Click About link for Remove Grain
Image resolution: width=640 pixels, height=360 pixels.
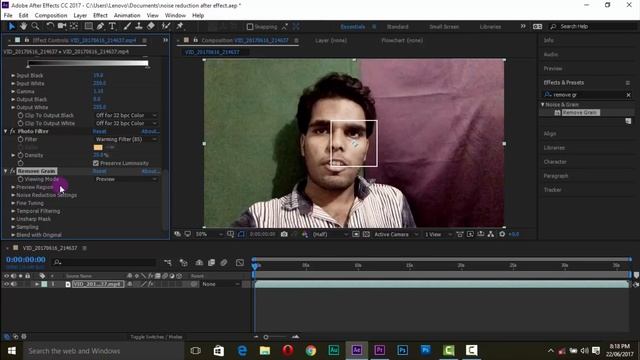150,171
